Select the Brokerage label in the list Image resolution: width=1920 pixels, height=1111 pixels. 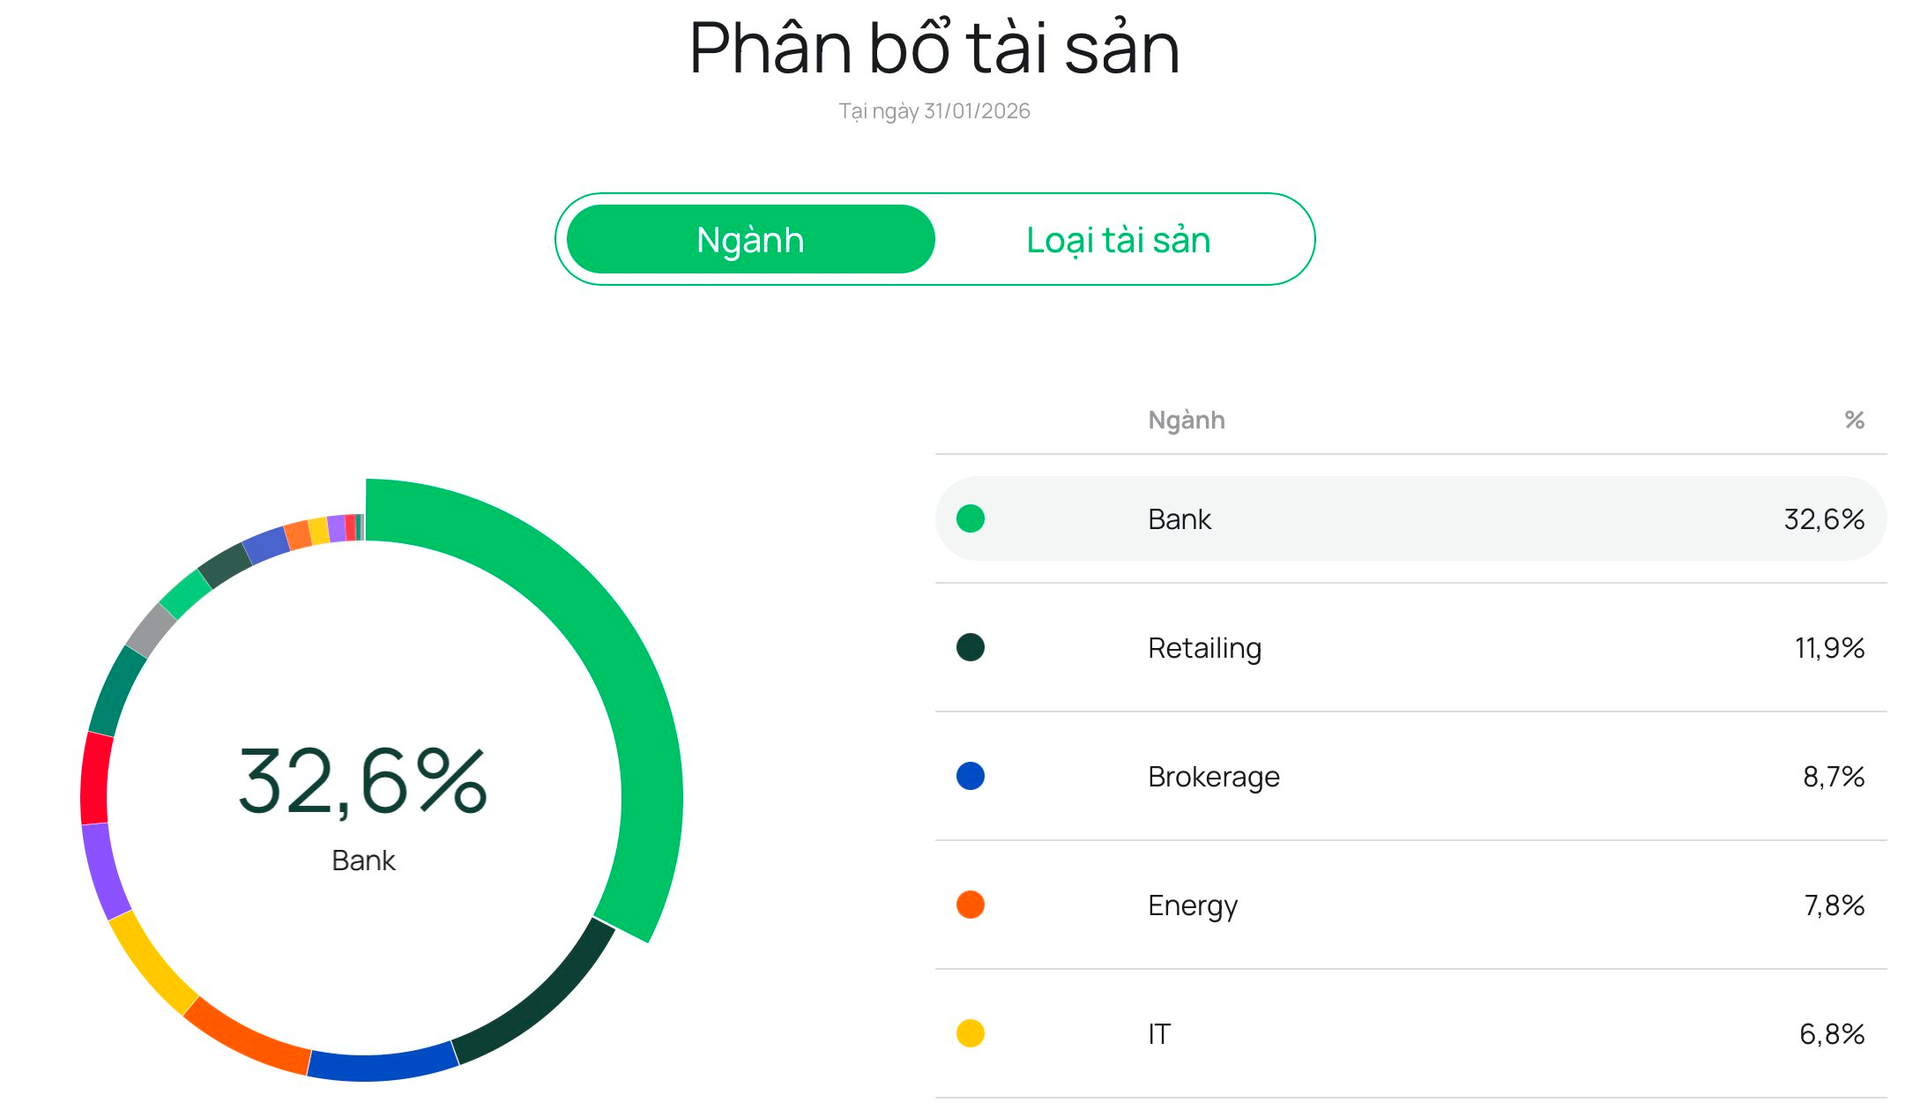(x=1213, y=776)
